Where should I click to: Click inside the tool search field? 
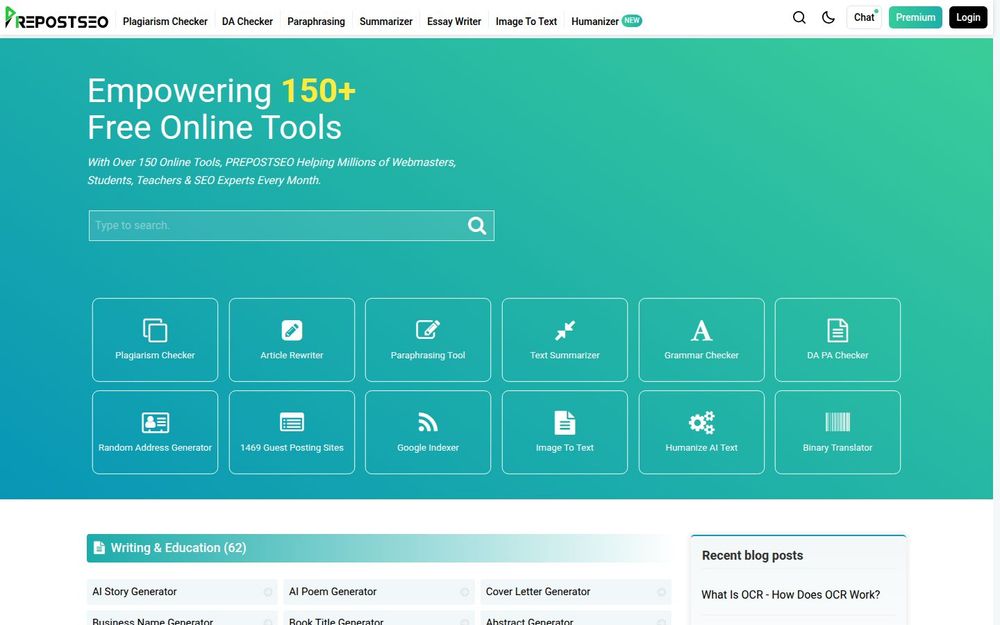(x=270, y=225)
